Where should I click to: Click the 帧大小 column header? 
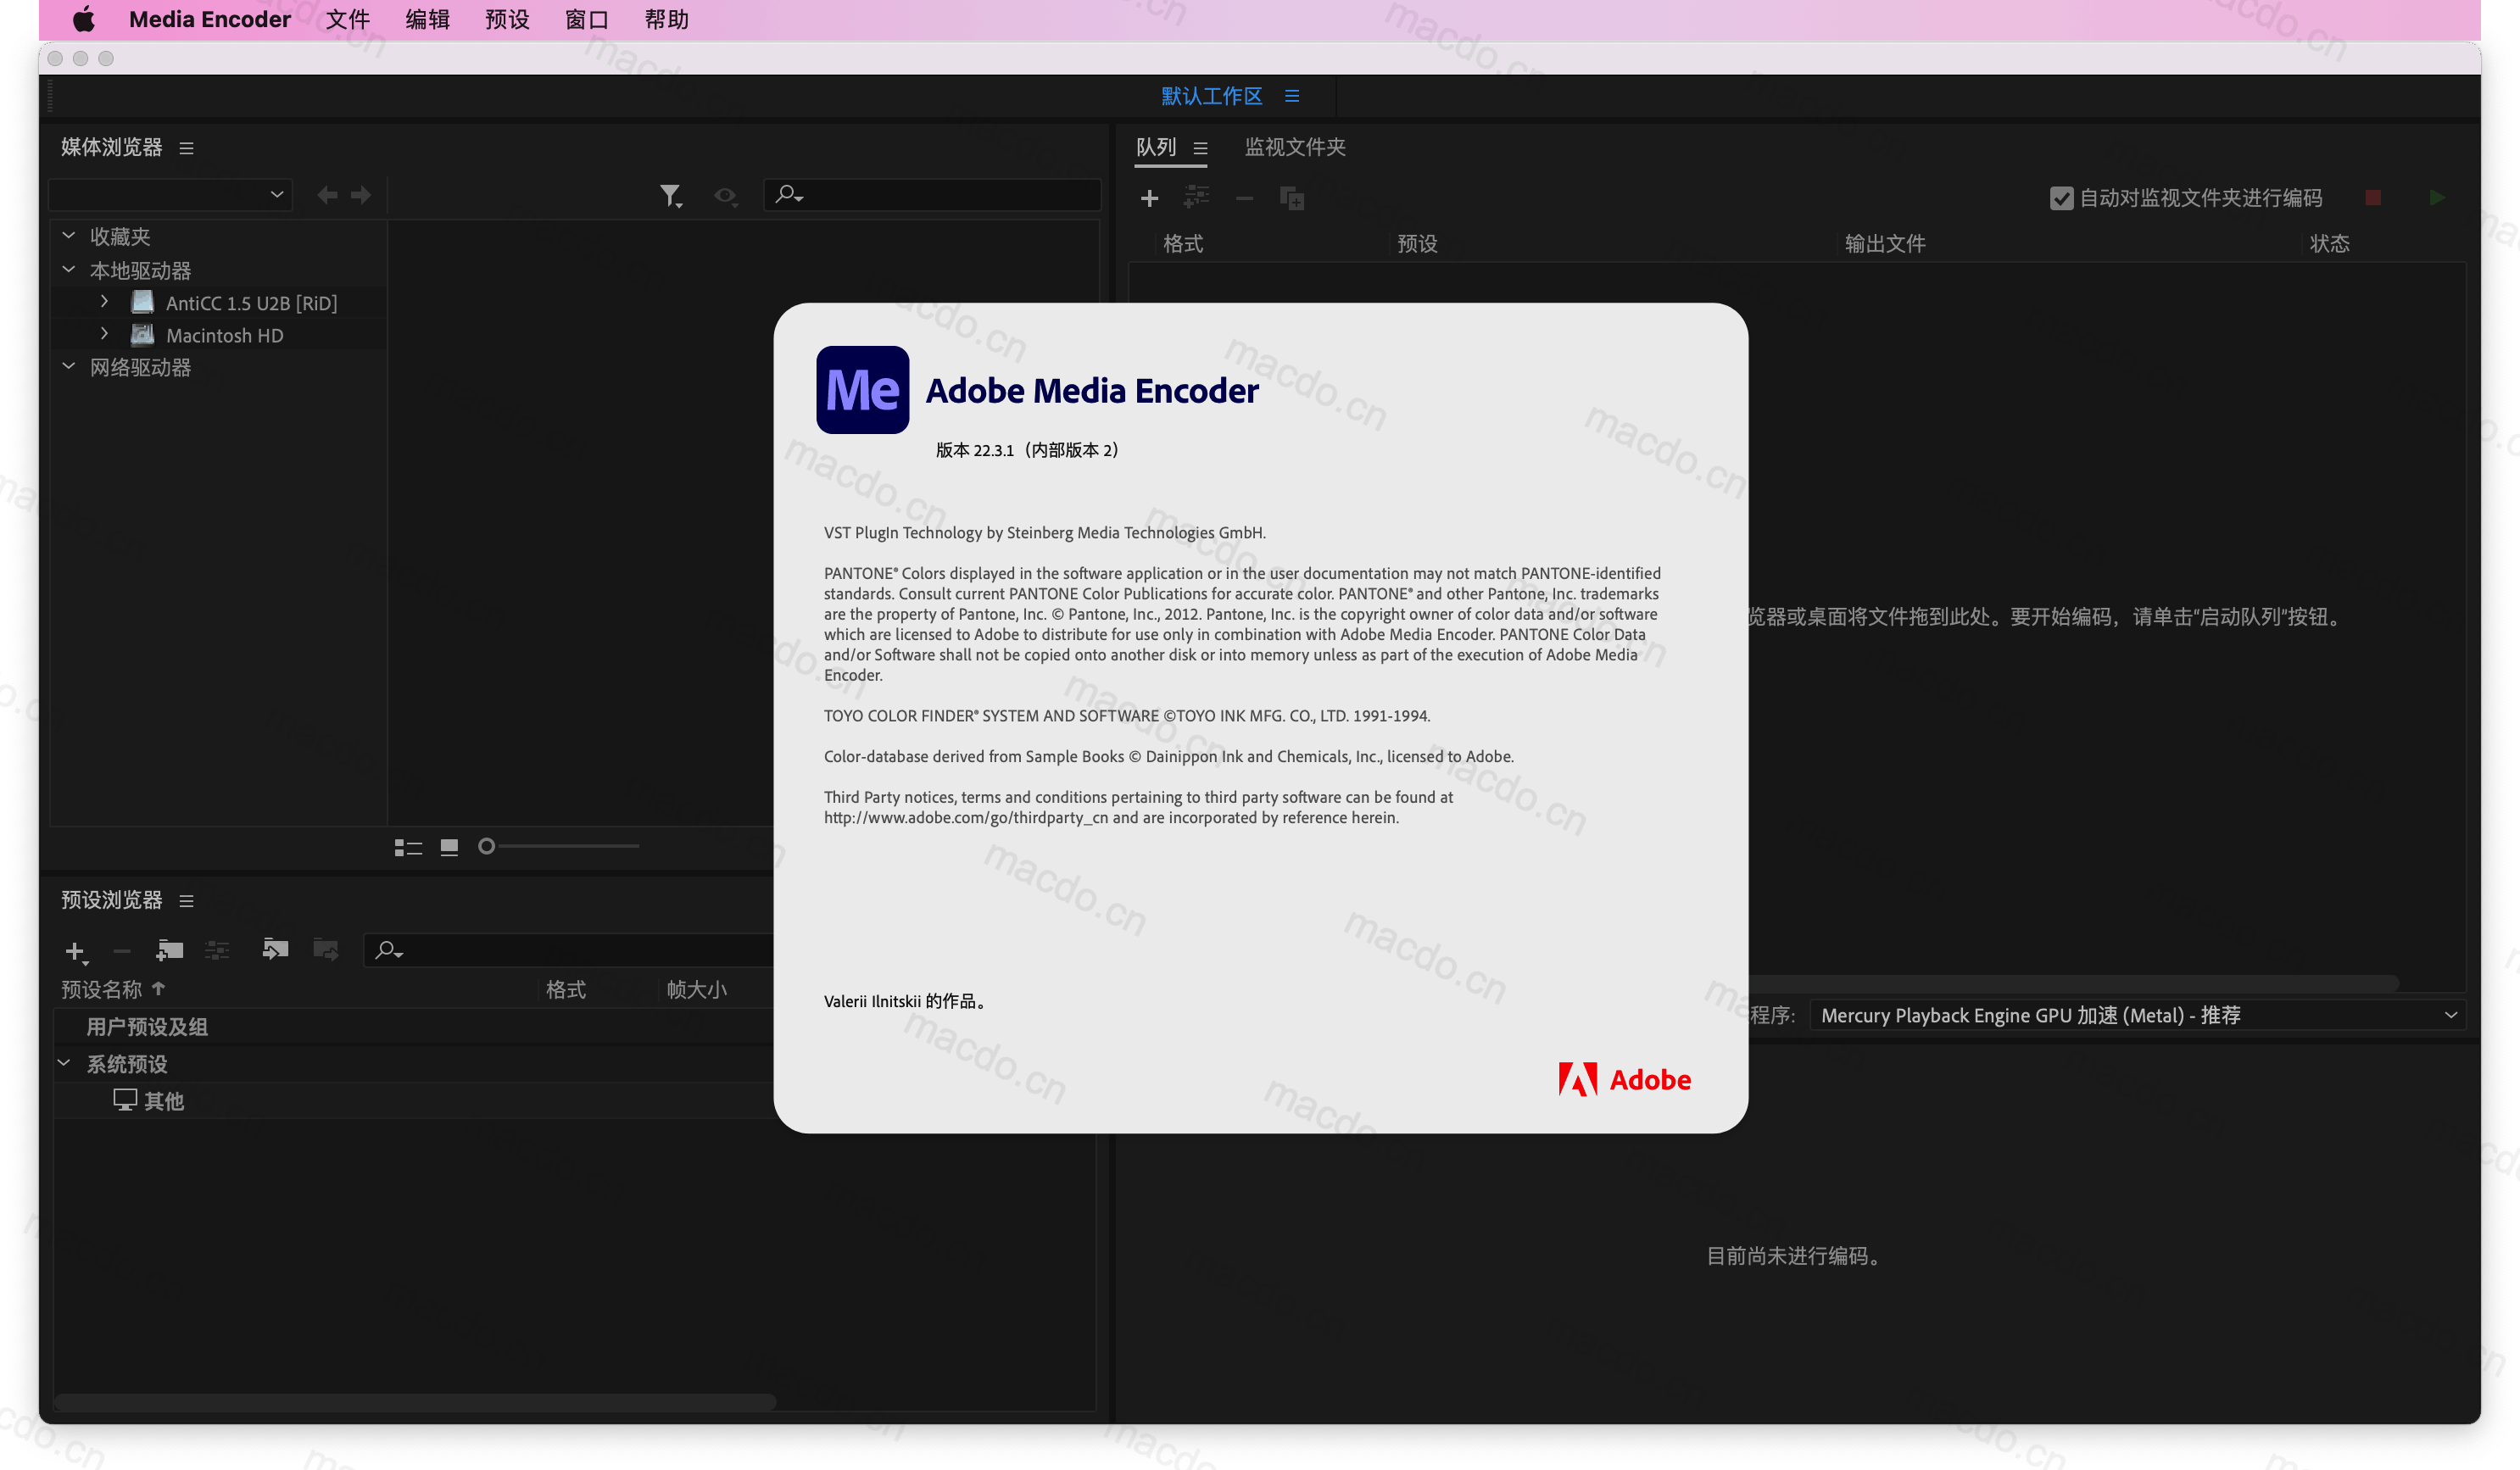pyautogui.click(x=697, y=989)
